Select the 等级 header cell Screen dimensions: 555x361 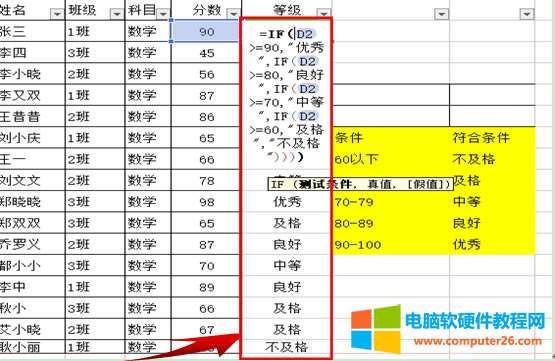pos(286,10)
